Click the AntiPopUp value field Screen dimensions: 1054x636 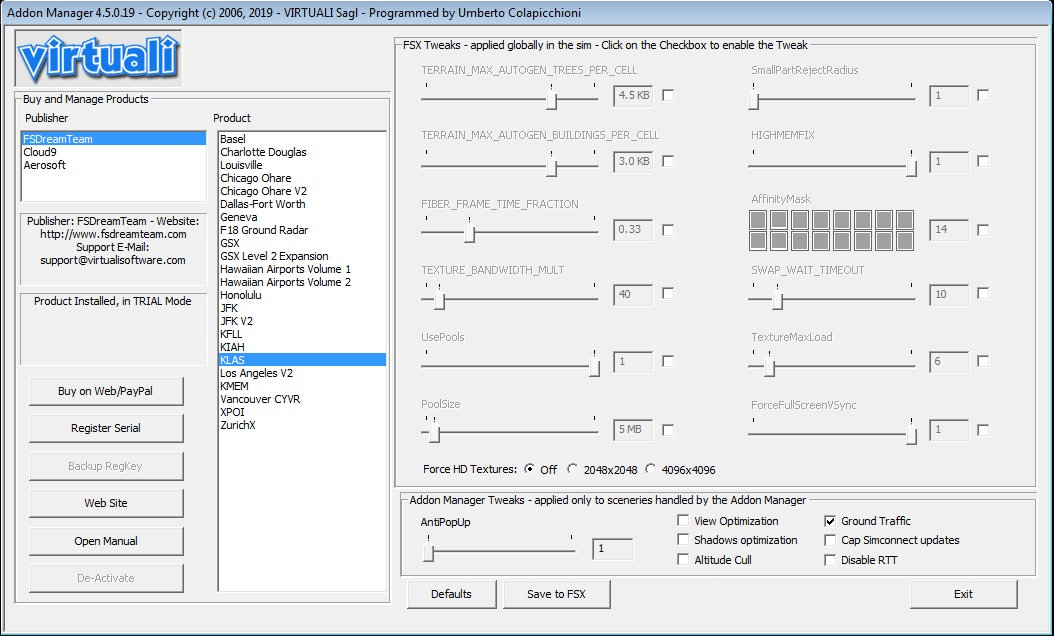pos(612,549)
